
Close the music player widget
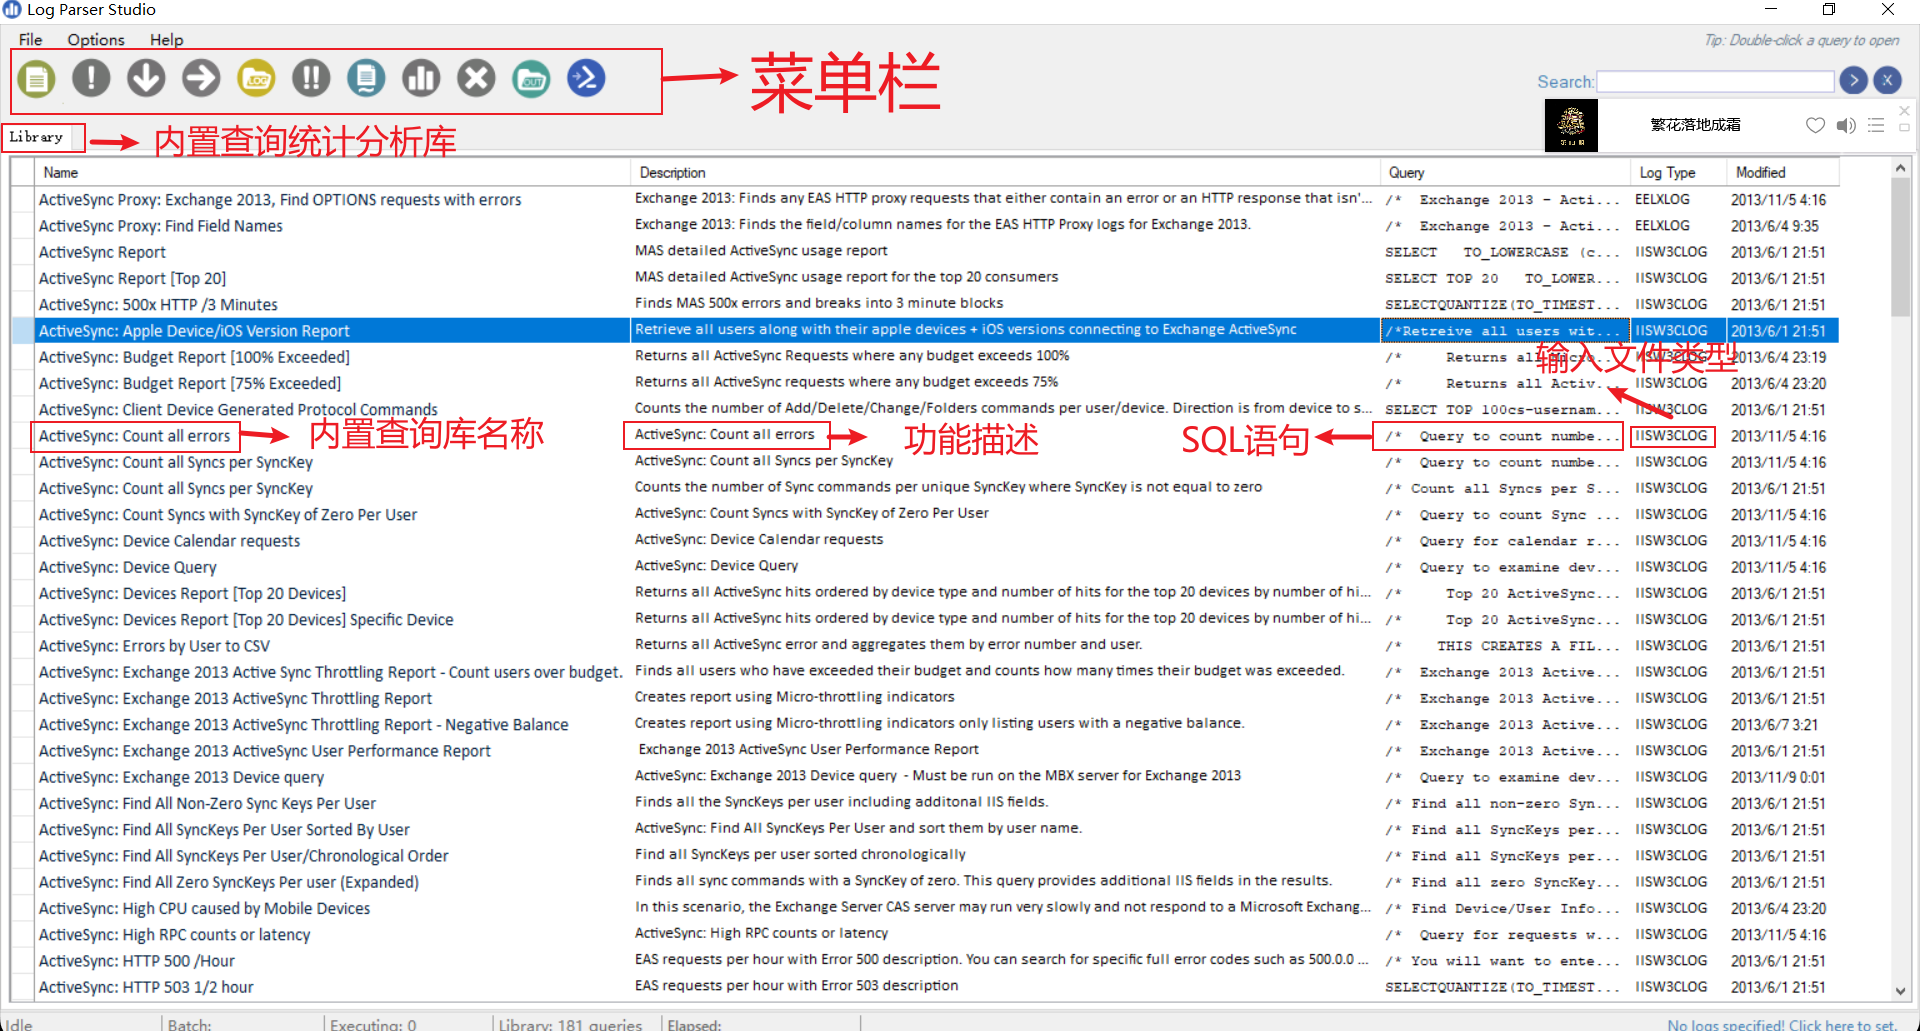tap(1904, 110)
